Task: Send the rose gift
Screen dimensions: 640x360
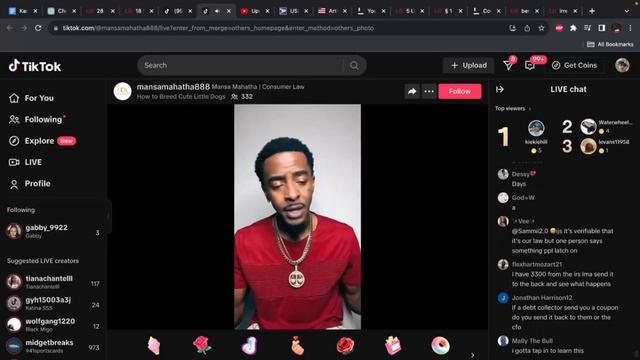Action: click(202, 345)
